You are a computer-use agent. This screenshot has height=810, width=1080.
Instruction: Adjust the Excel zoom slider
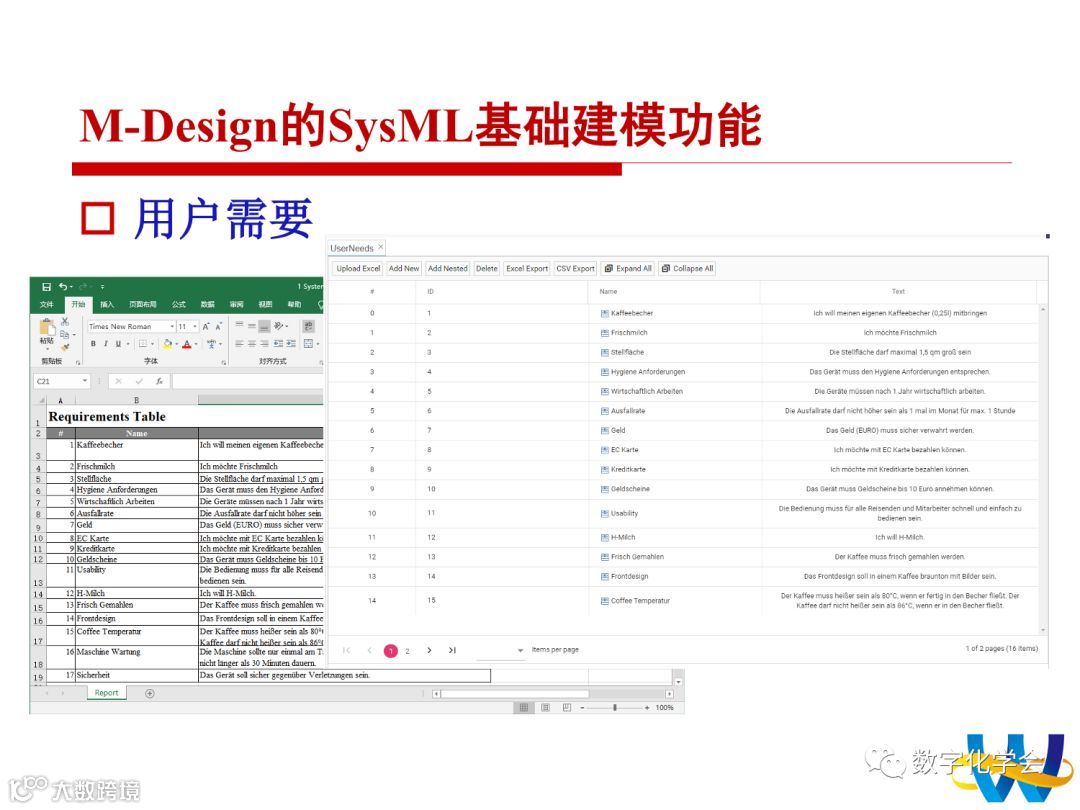point(614,707)
